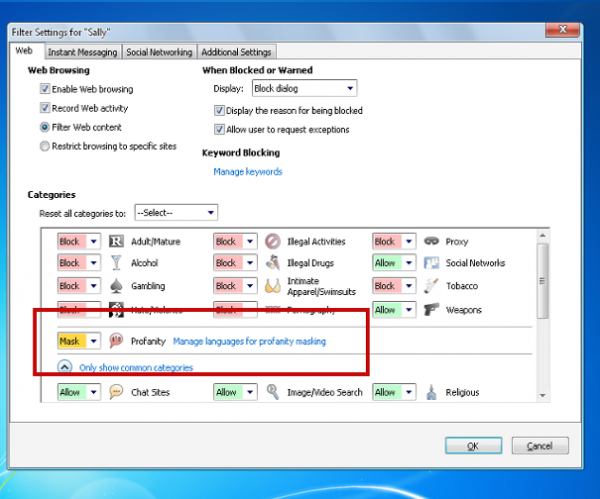
Task: Click the categories list scroll down arrow
Action: pyautogui.click(x=543, y=395)
